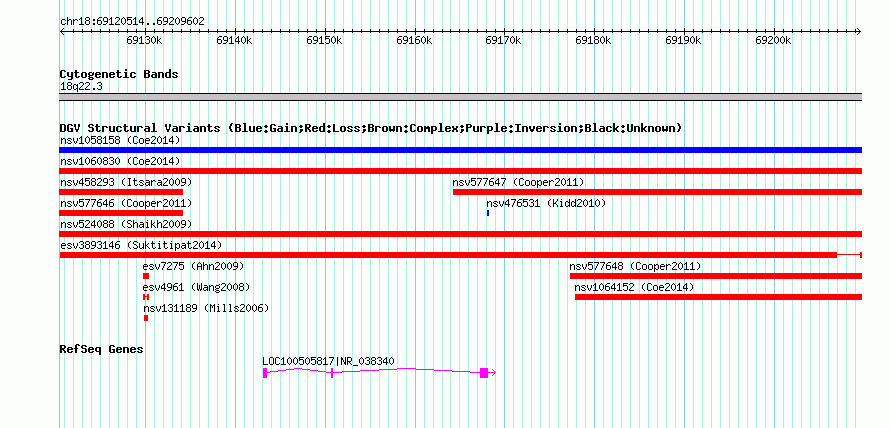
Task: Select the red nsv458293 loss bar
Action: [x=121, y=192]
